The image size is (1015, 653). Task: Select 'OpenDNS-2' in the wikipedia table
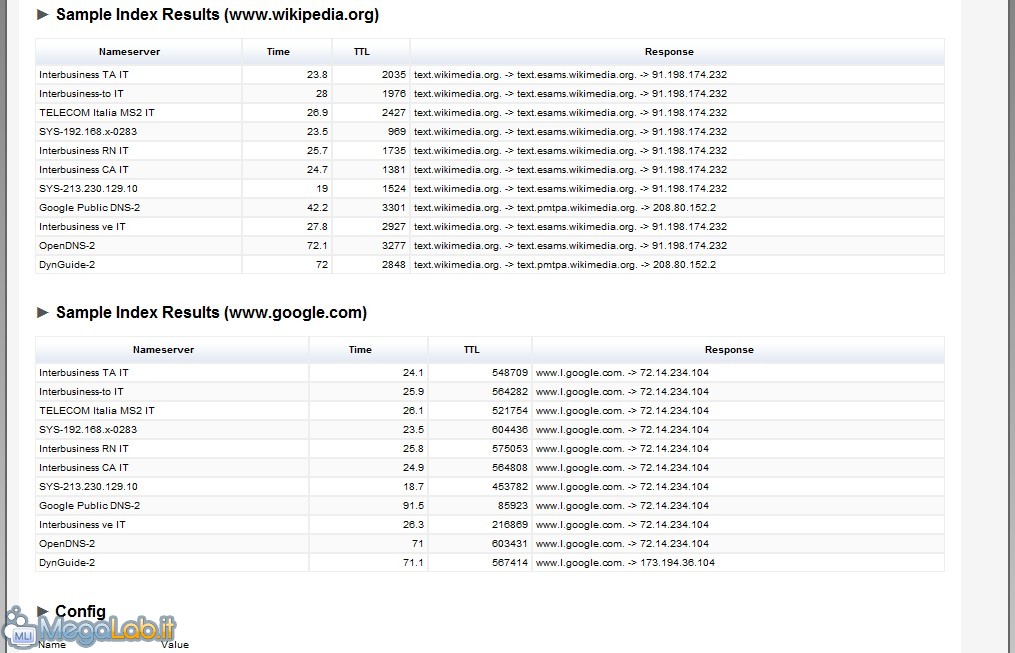[x=67, y=246]
